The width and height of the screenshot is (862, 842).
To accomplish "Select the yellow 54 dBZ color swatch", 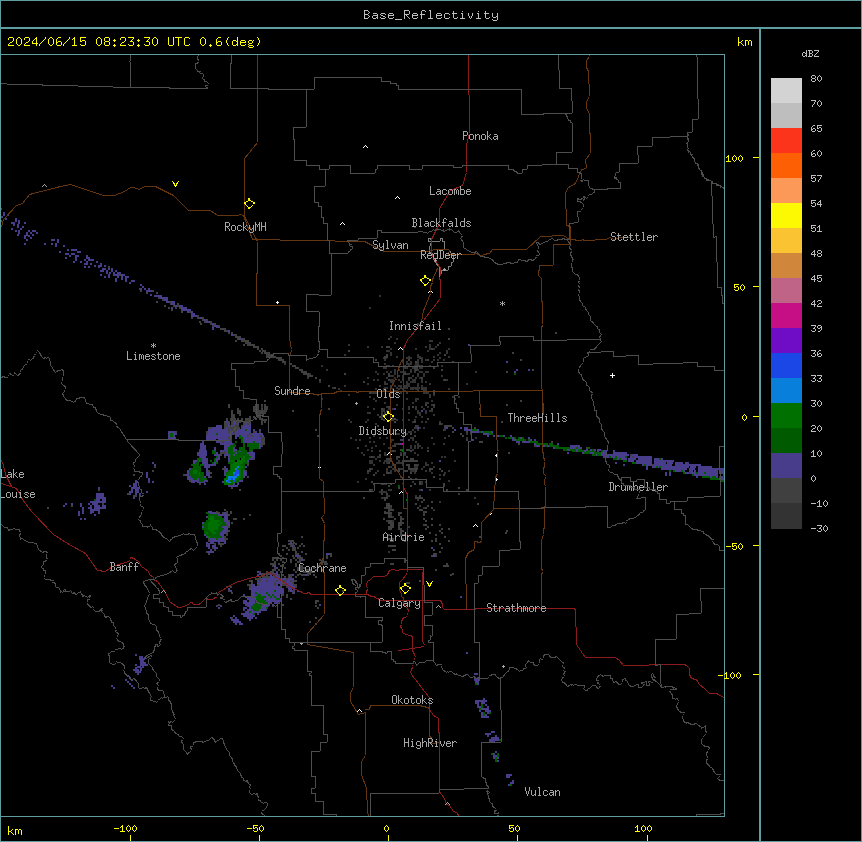I will point(786,215).
